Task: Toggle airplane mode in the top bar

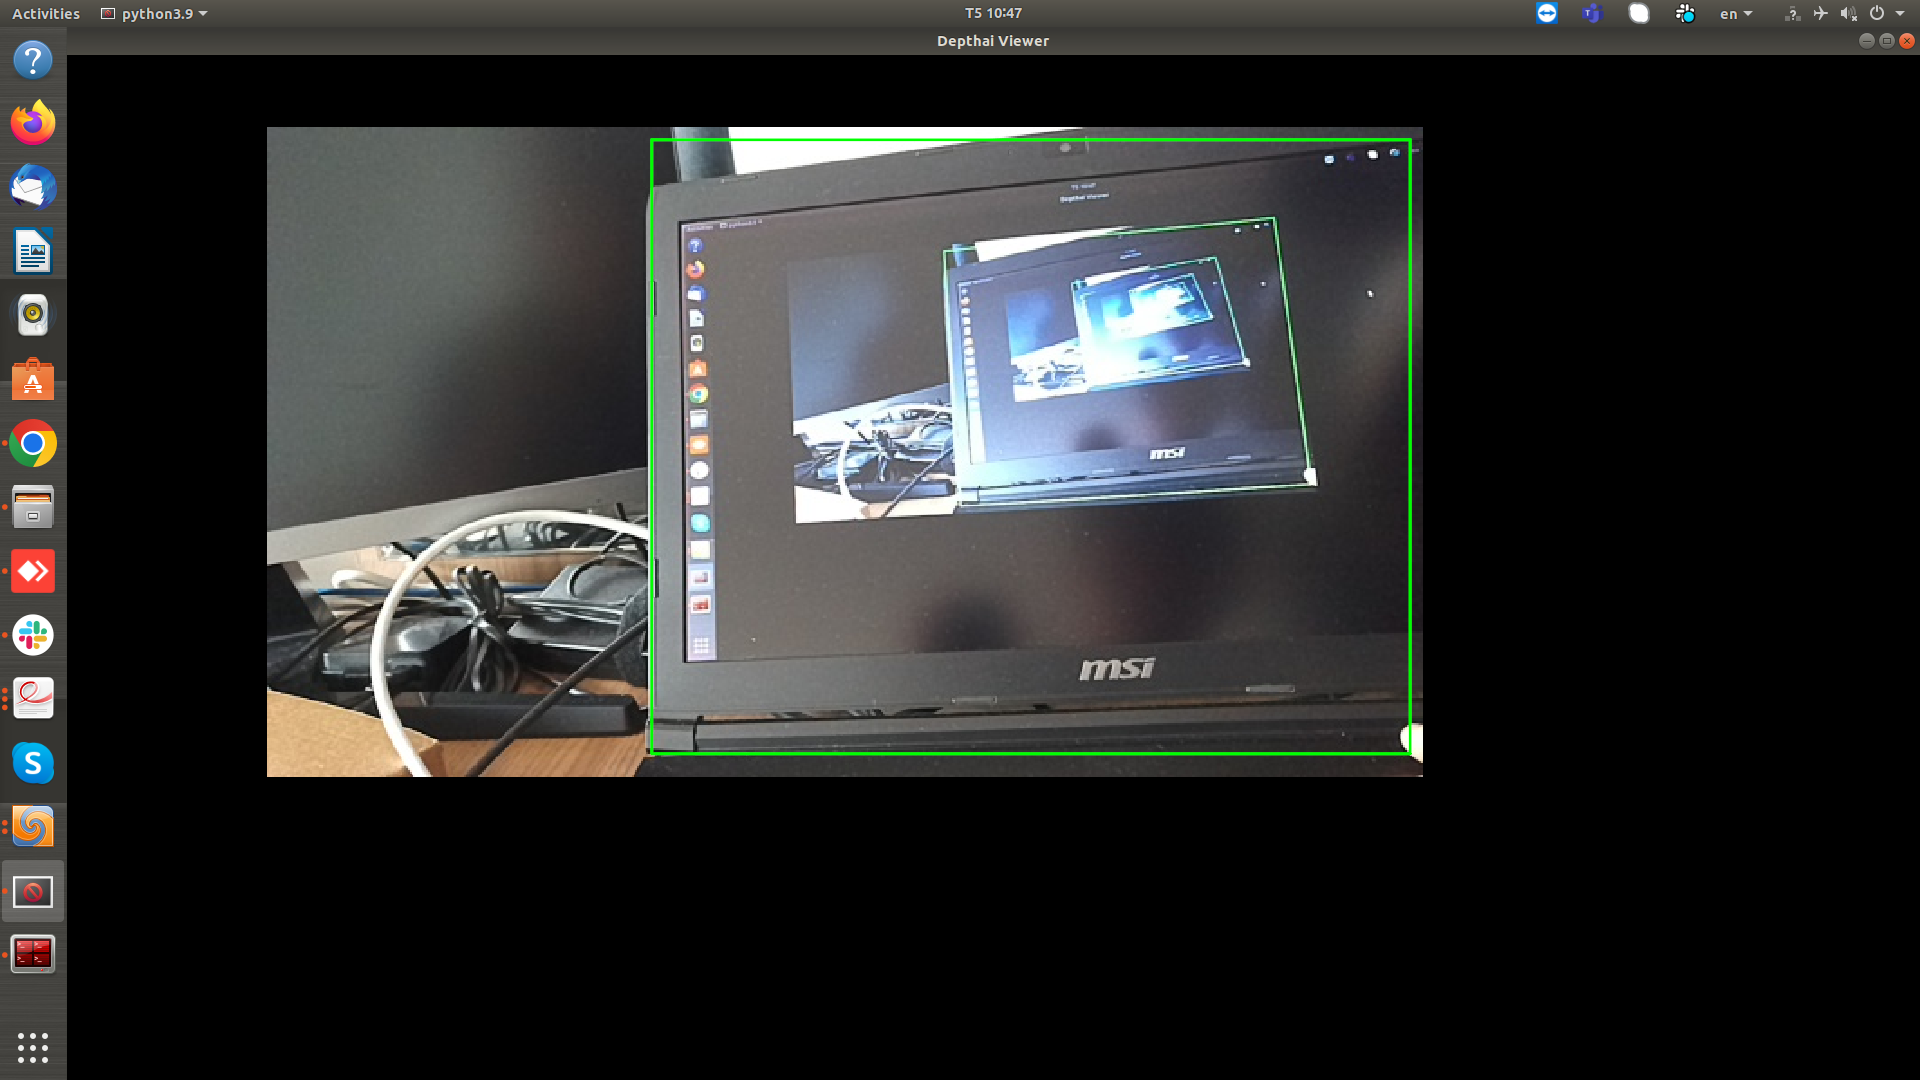Action: point(1819,13)
